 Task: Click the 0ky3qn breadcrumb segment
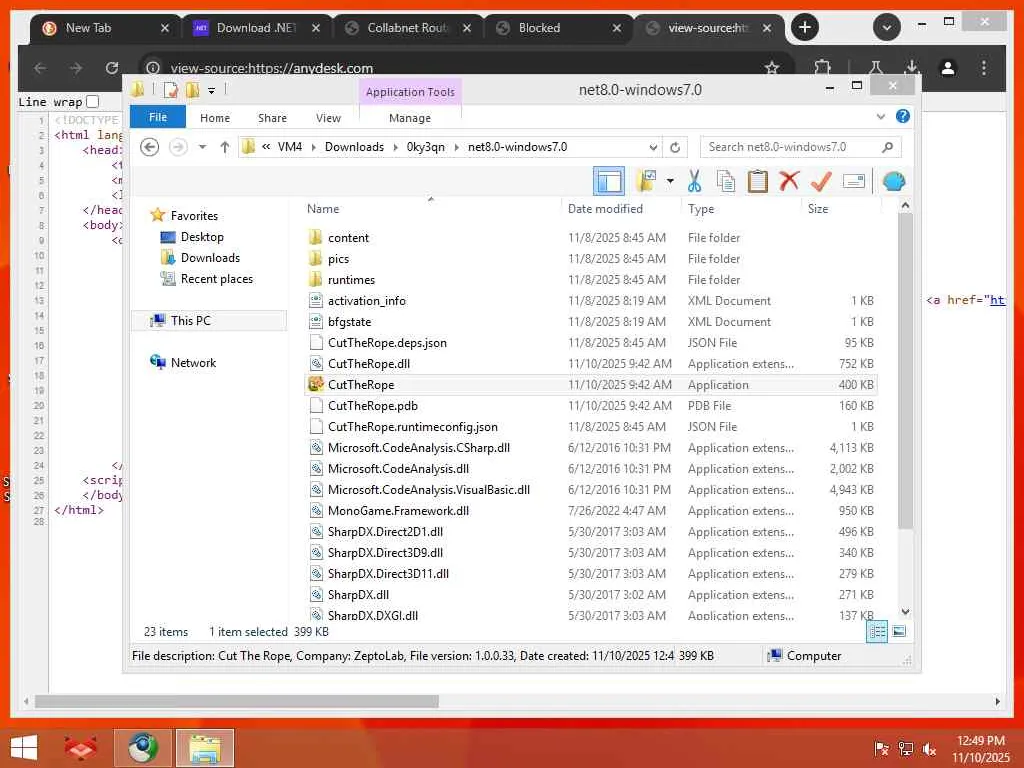pos(425,147)
